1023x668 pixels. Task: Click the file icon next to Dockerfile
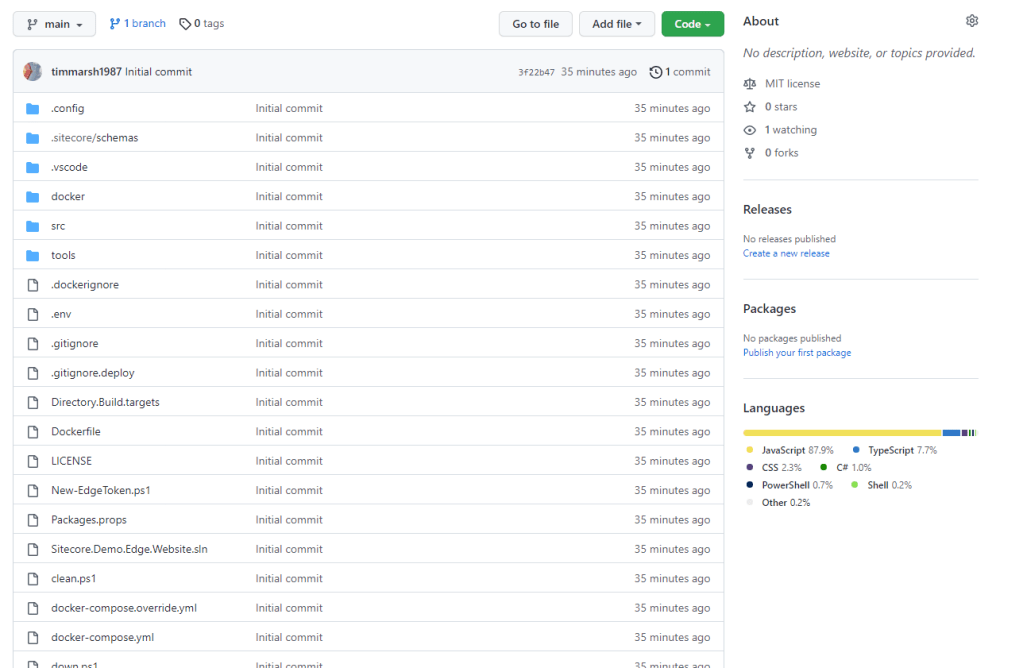click(x=32, y=431)
